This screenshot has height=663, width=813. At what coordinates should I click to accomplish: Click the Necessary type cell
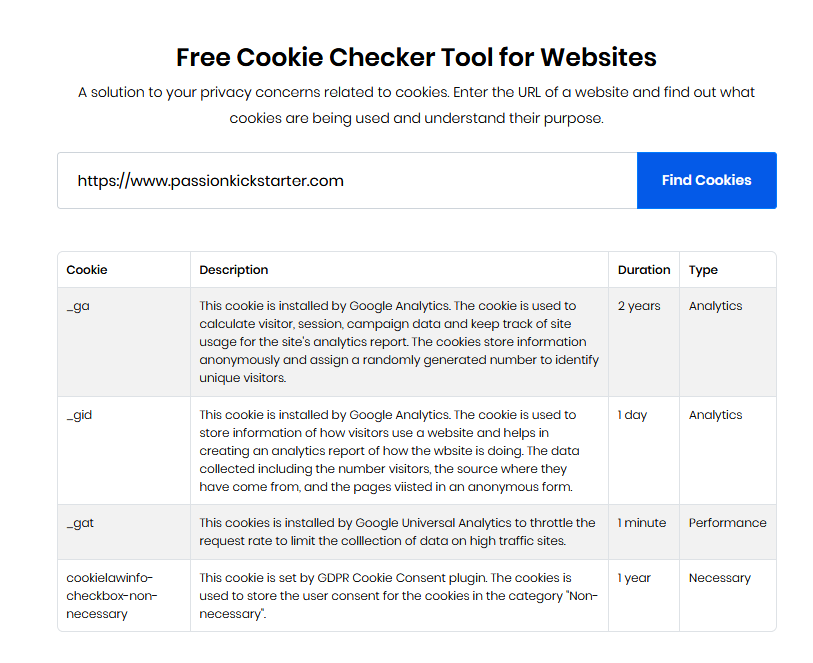(728, 595)
